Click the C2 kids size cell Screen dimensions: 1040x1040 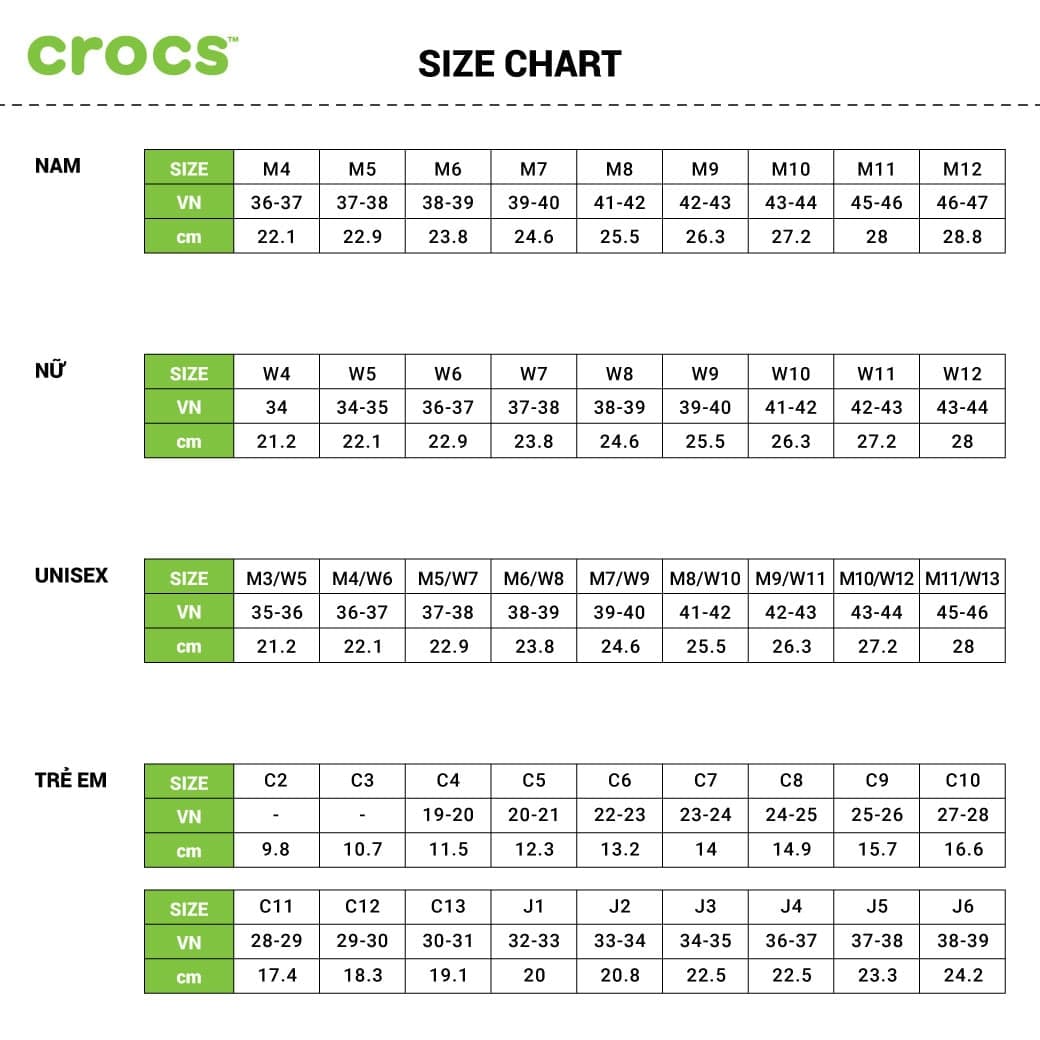coord(276,781)
